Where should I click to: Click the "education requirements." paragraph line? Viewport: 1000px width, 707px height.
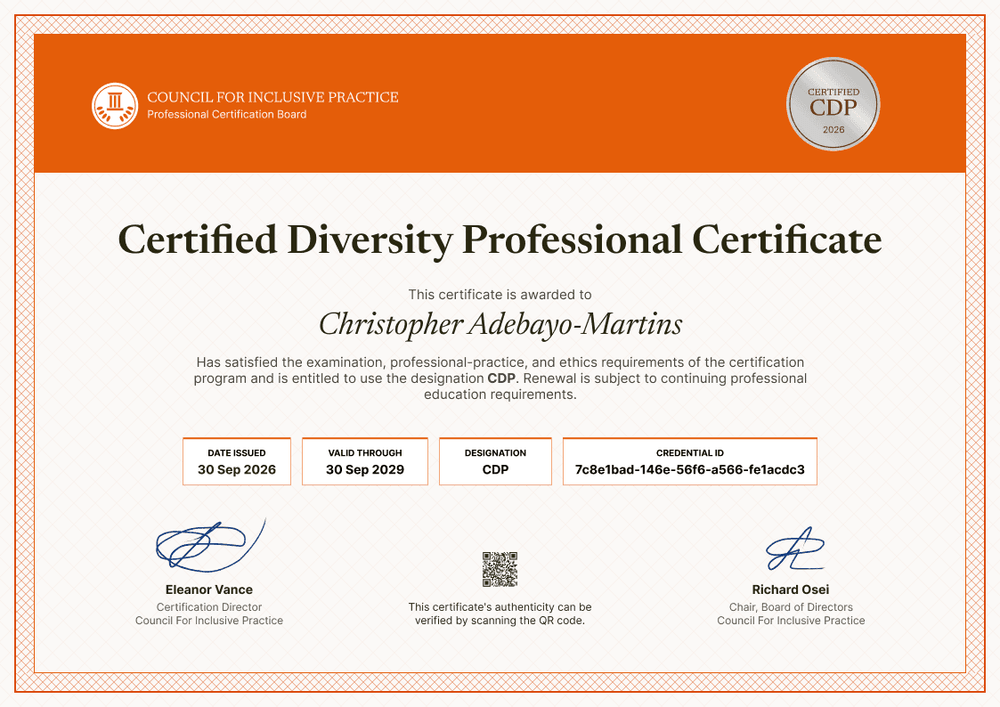(500, 395)
